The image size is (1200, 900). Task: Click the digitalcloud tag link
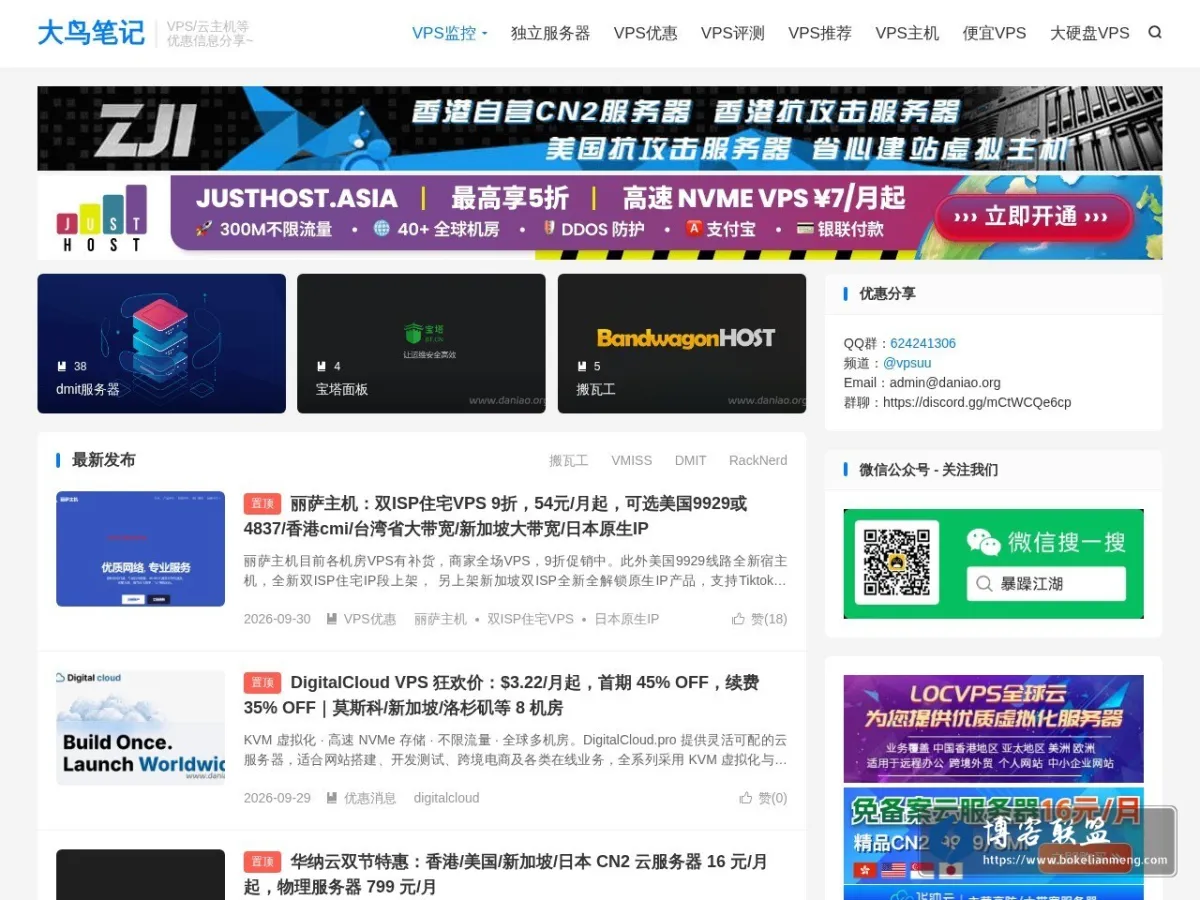tap(446, 798)
